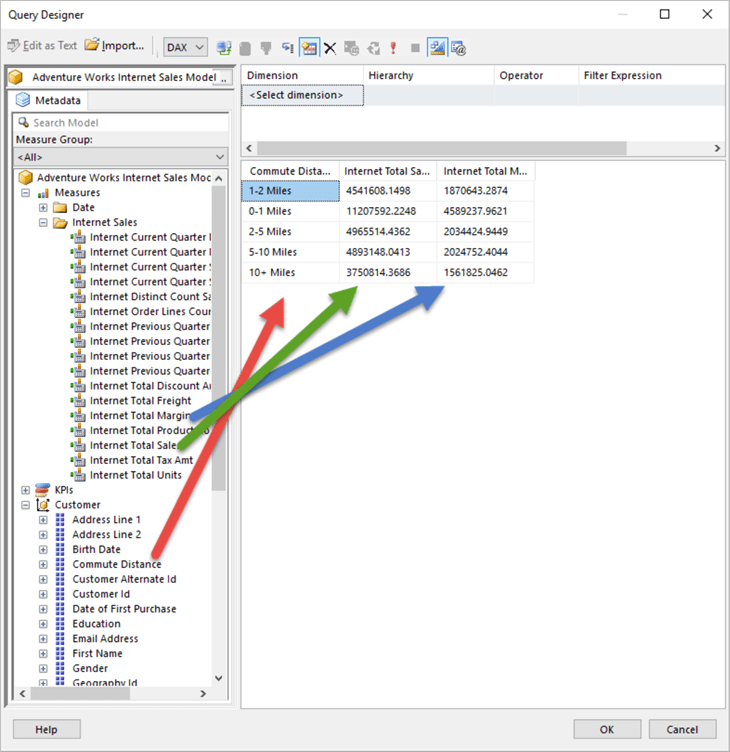The image size is (730, 752).
Task: Click the Edit as Text button
Action: [x=43, y=46]
